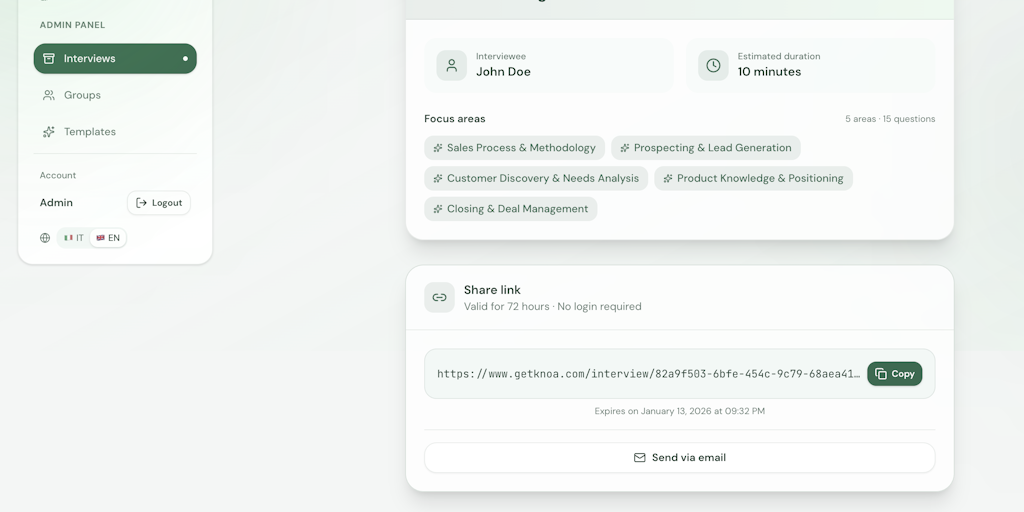
Task: Click the Interviews archive icon in sidebar
Action: (x=49, y=59)
